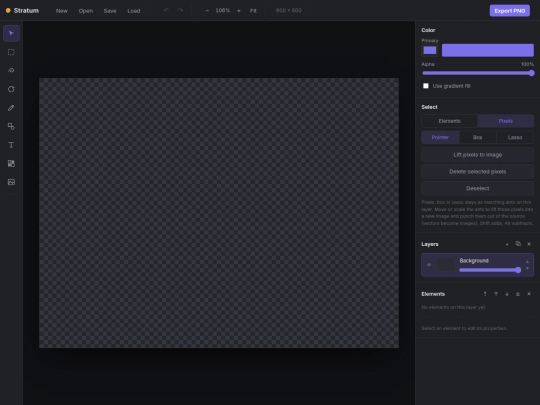
Task: Choose Box selection type
Action: (478, 137)
